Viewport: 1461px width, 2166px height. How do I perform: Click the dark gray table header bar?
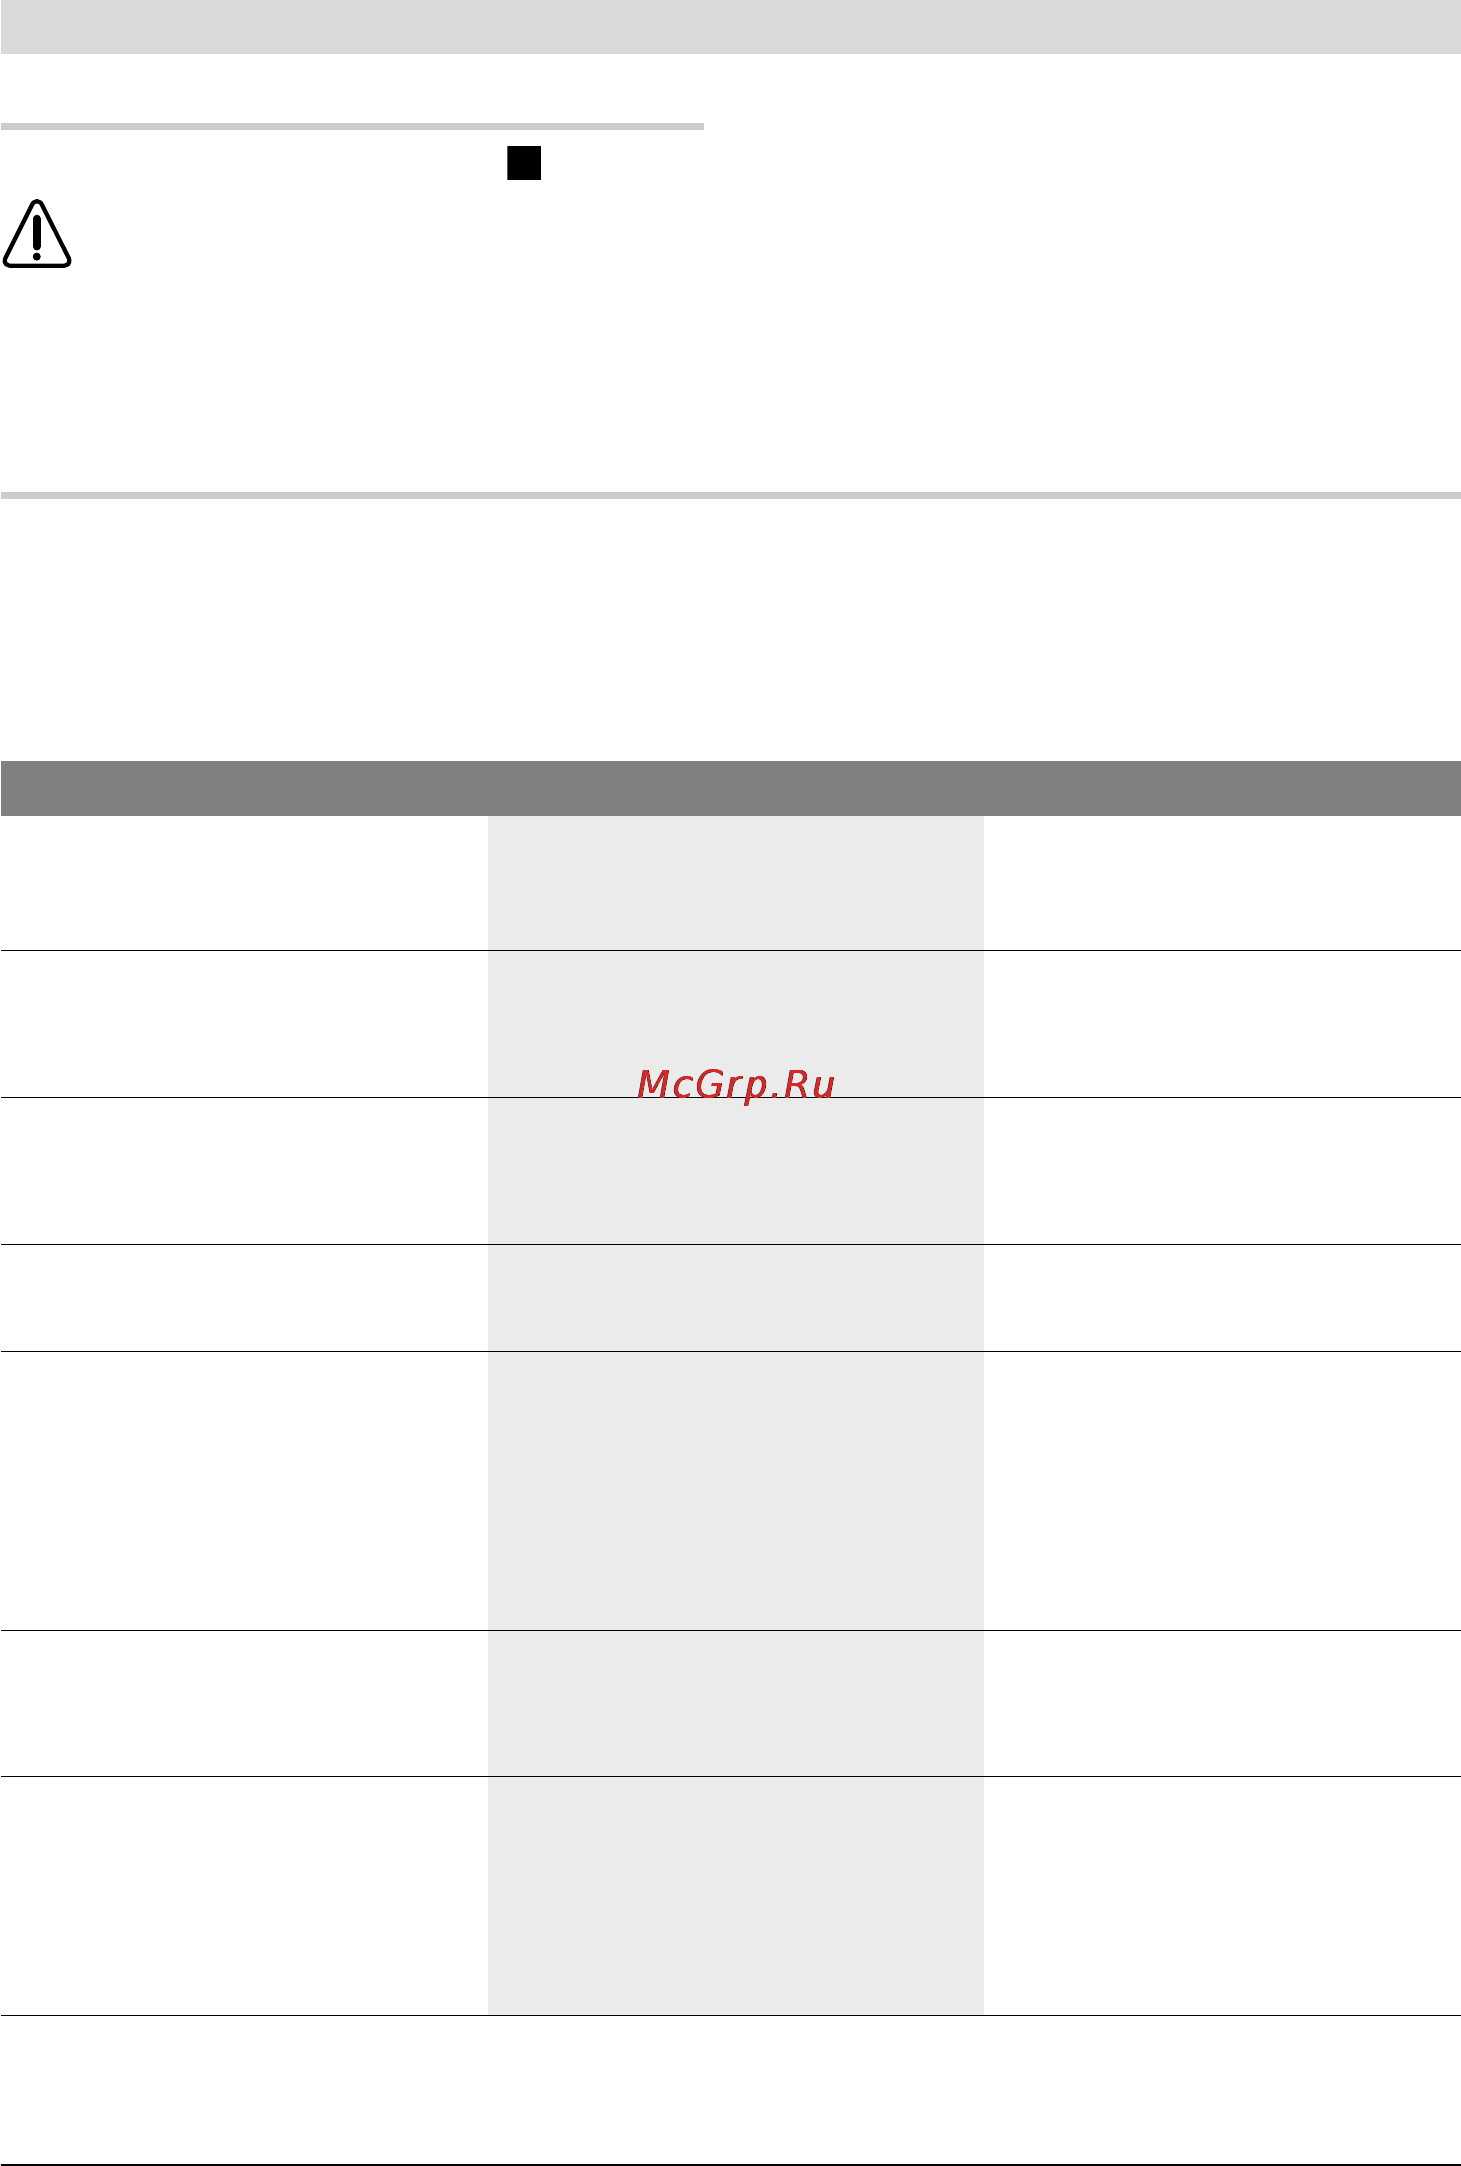730,788
